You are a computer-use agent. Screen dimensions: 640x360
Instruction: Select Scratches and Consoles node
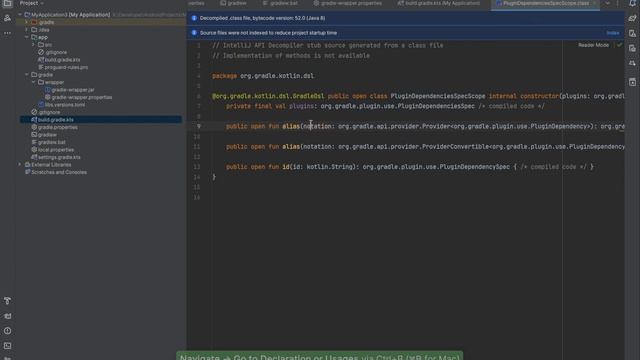click(x=56, y=172)
